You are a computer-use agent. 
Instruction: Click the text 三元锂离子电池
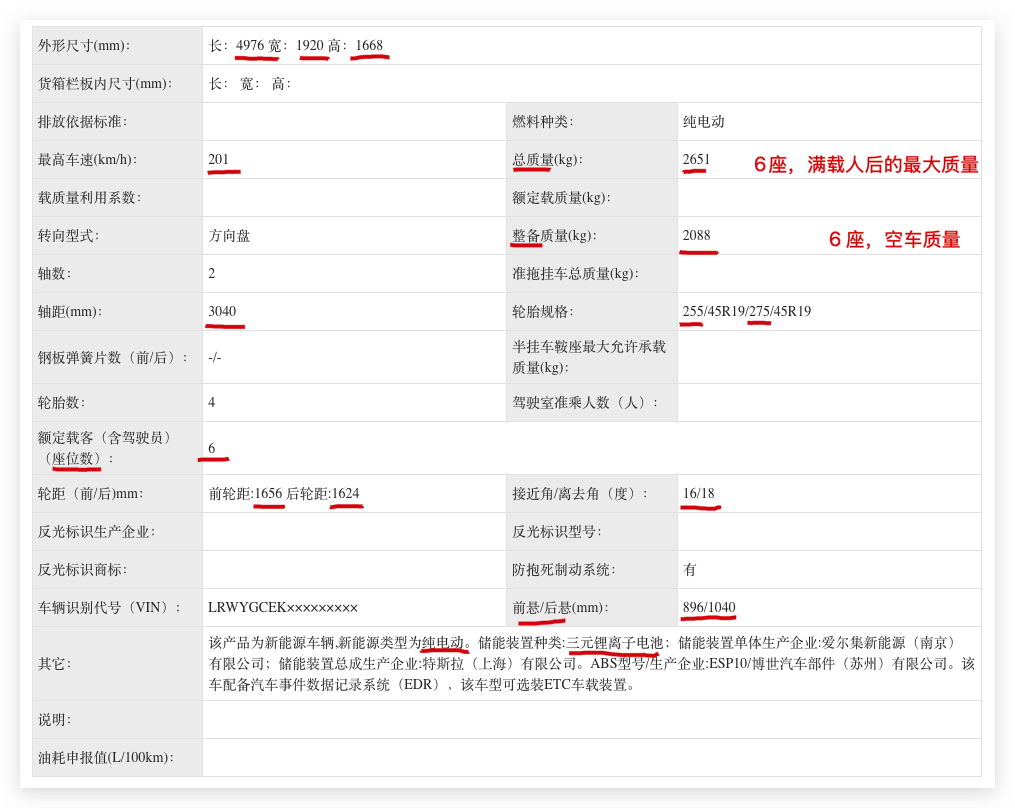coord(615,643)
